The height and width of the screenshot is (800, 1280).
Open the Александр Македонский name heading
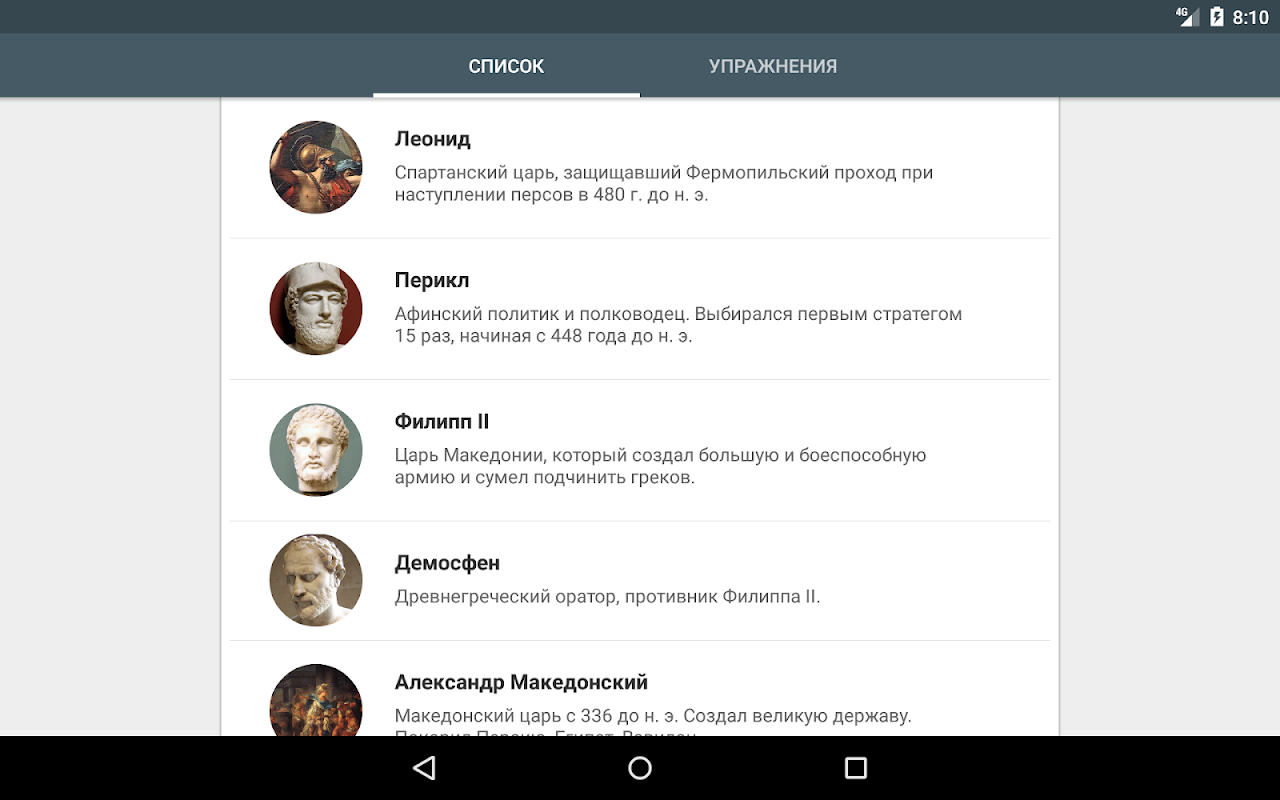521,682
